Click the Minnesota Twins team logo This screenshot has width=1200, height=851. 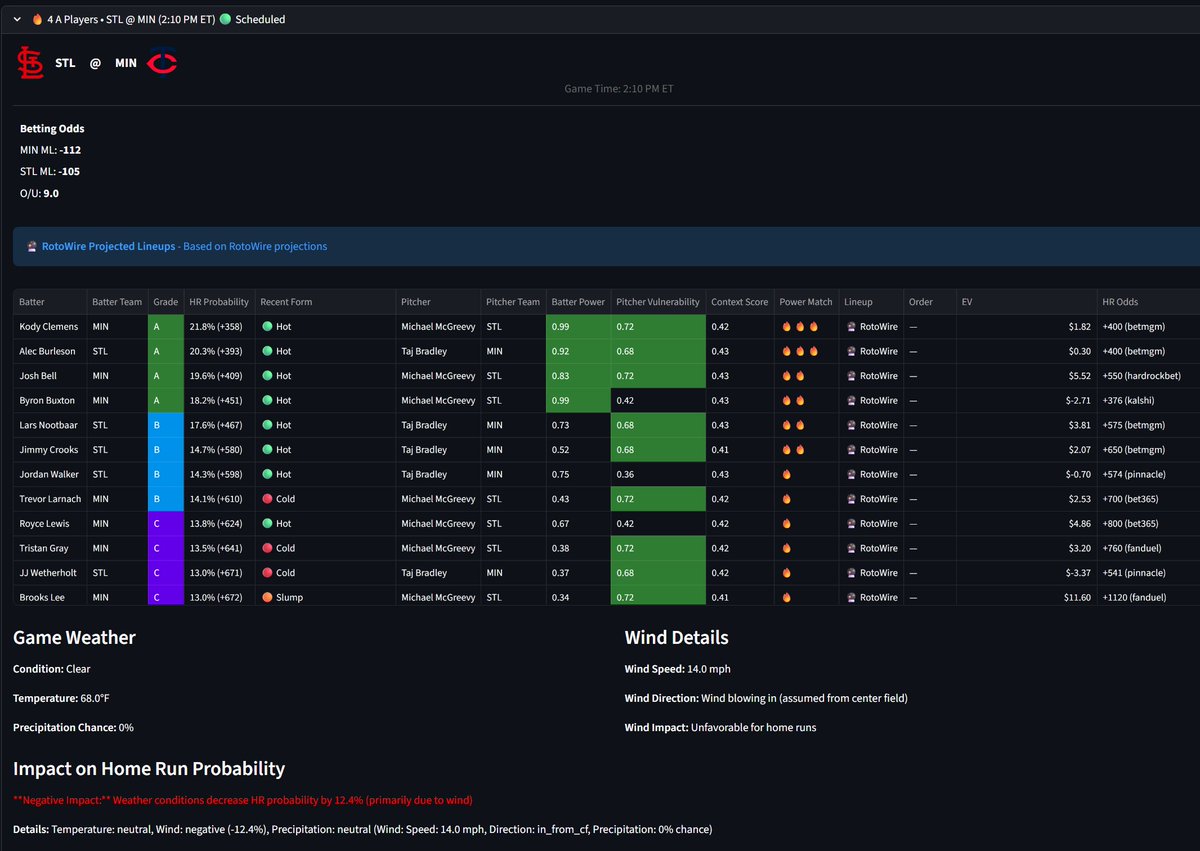pos(162,63)
